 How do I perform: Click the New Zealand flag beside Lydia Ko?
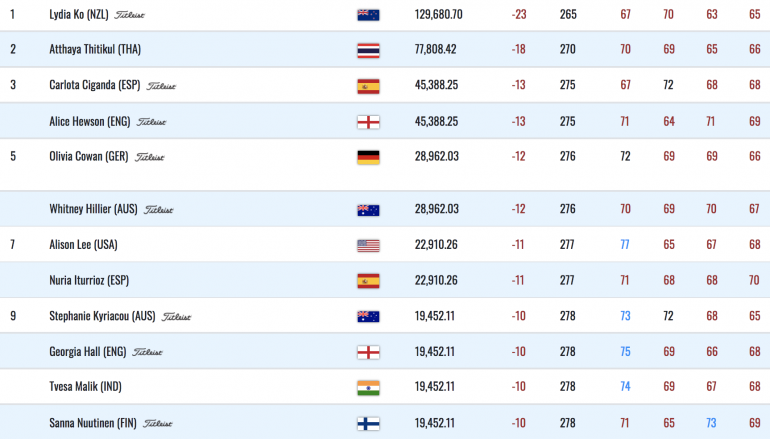coord(368,15)
